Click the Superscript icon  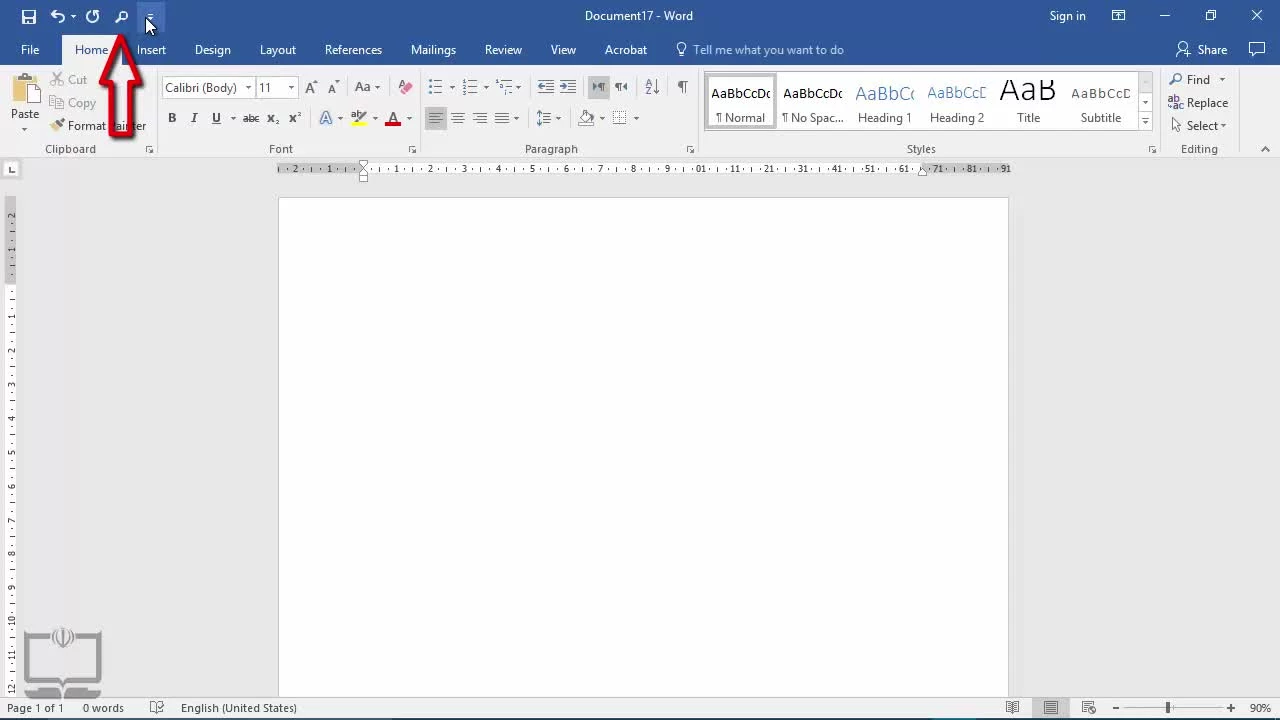(x=295, y=118)
